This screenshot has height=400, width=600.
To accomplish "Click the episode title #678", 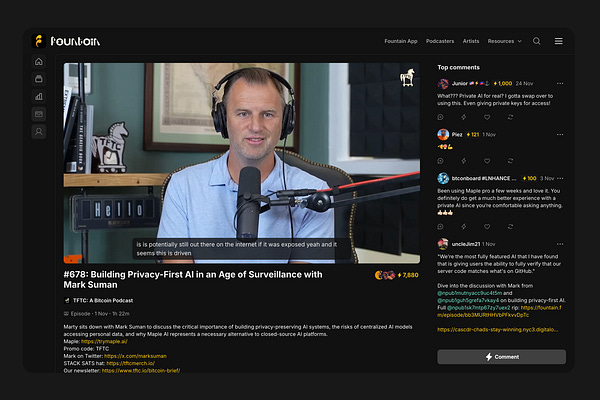I will [x=193, y=279].
